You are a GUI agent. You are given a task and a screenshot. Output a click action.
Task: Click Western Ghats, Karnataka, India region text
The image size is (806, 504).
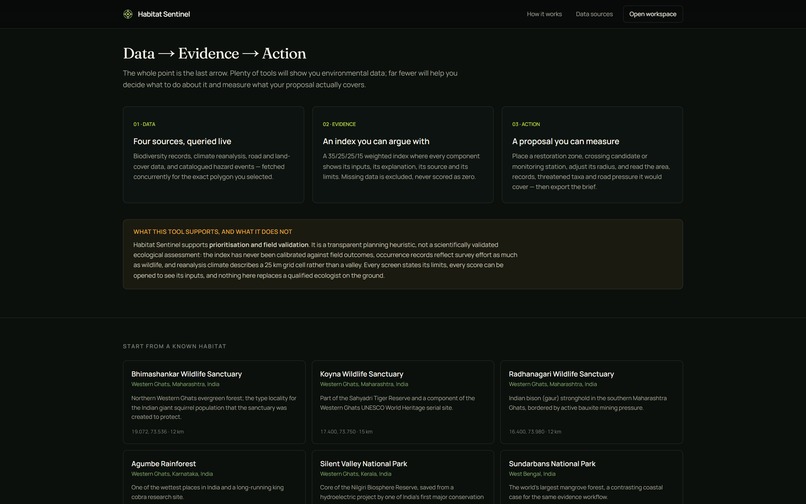(x=172, y=474)
